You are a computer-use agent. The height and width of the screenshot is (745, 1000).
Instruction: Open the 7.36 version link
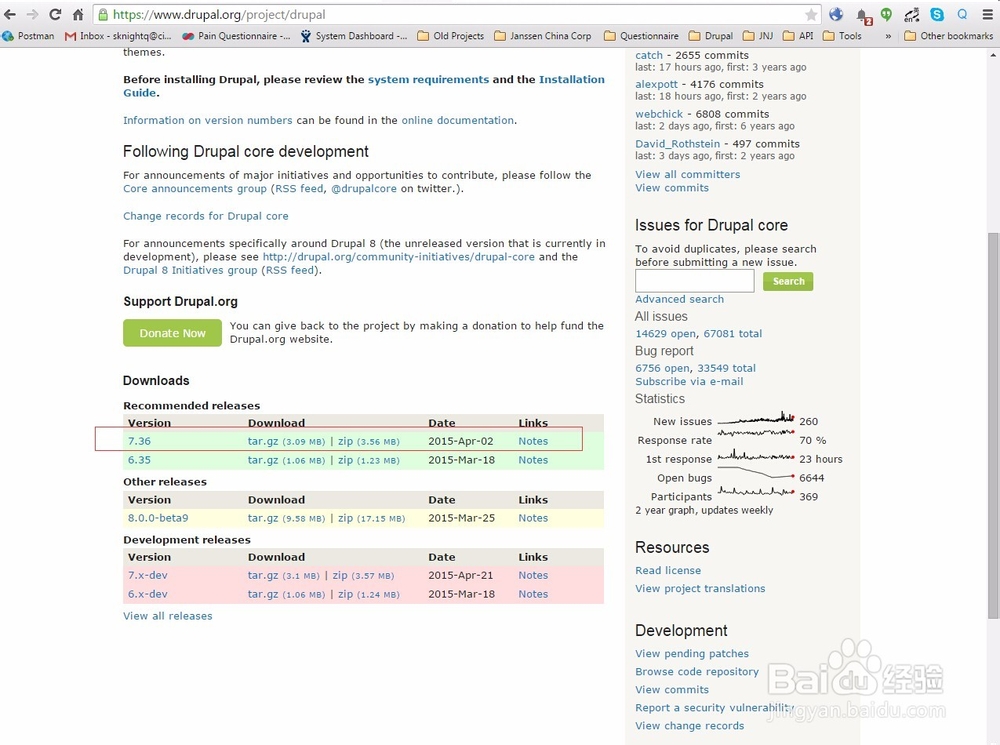(139, 441)
